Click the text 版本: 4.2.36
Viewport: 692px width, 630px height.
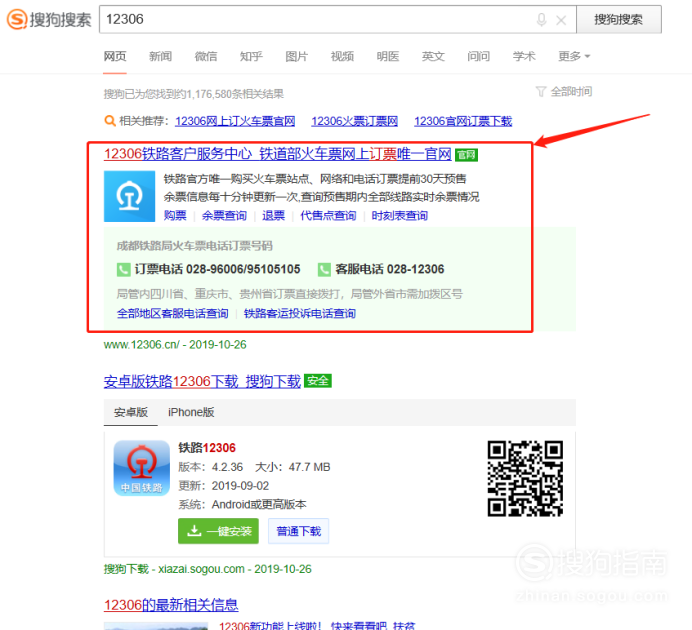point(211,467)
